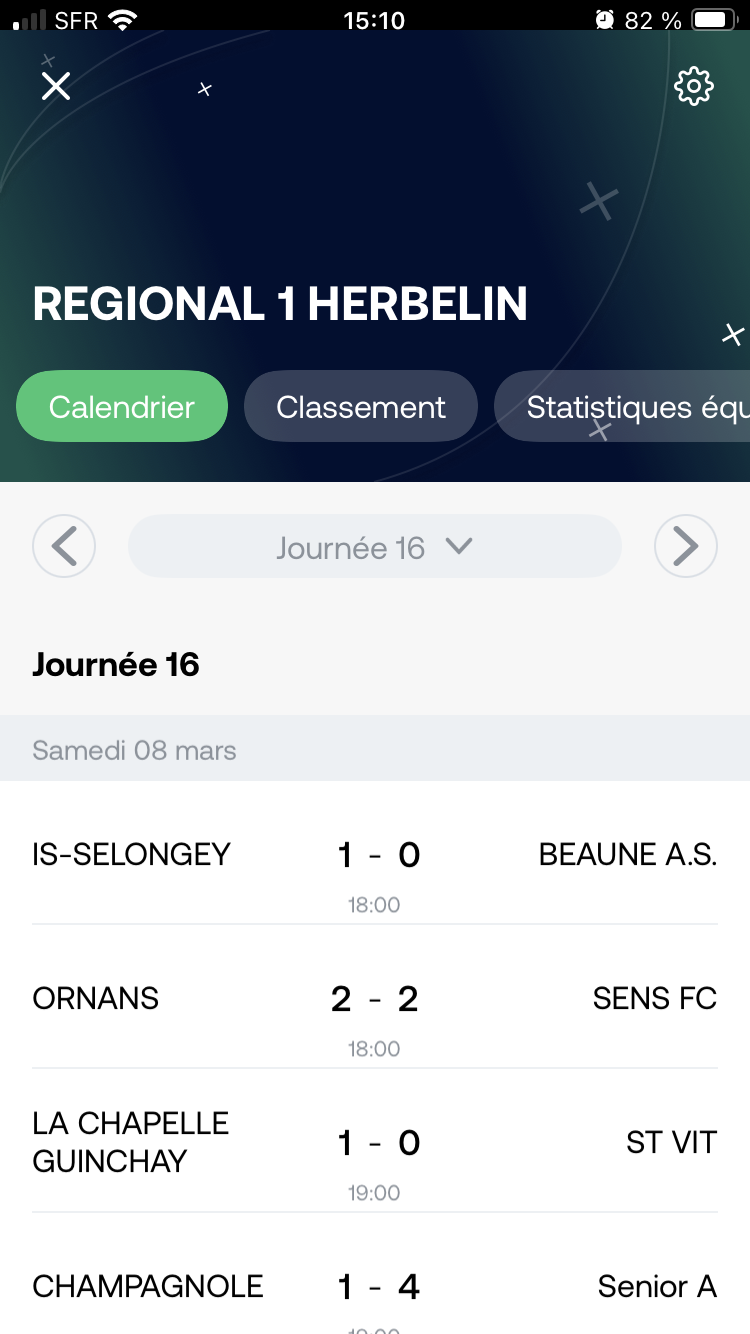Tap the Wi-Fi icon in status bar
Screen dimensions: 750x1334
(x=123, y=19)
